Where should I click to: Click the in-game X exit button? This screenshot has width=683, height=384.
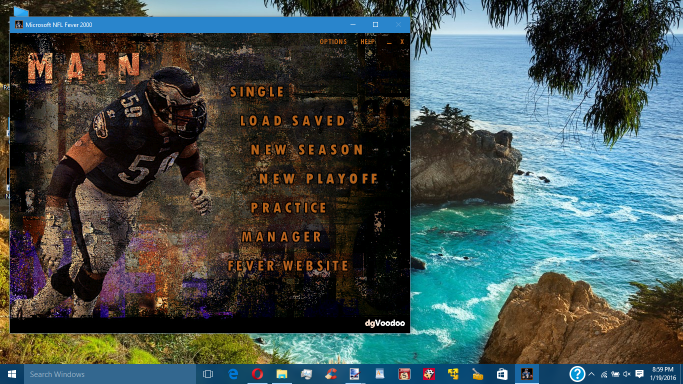click(402, 42)
